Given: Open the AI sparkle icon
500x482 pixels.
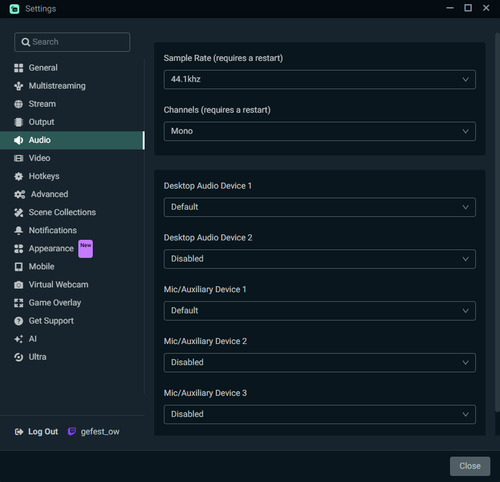Looking at the screenshot, I should pos(19,339).
